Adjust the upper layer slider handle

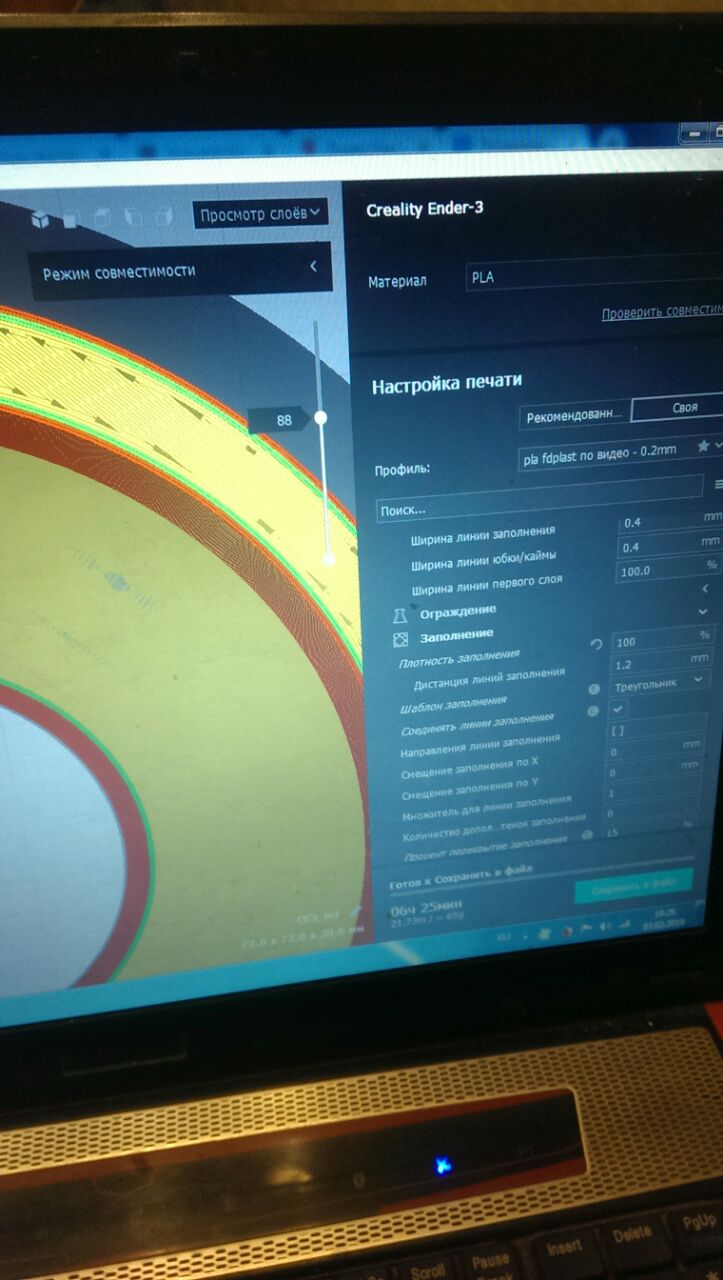tap(321, 418)
